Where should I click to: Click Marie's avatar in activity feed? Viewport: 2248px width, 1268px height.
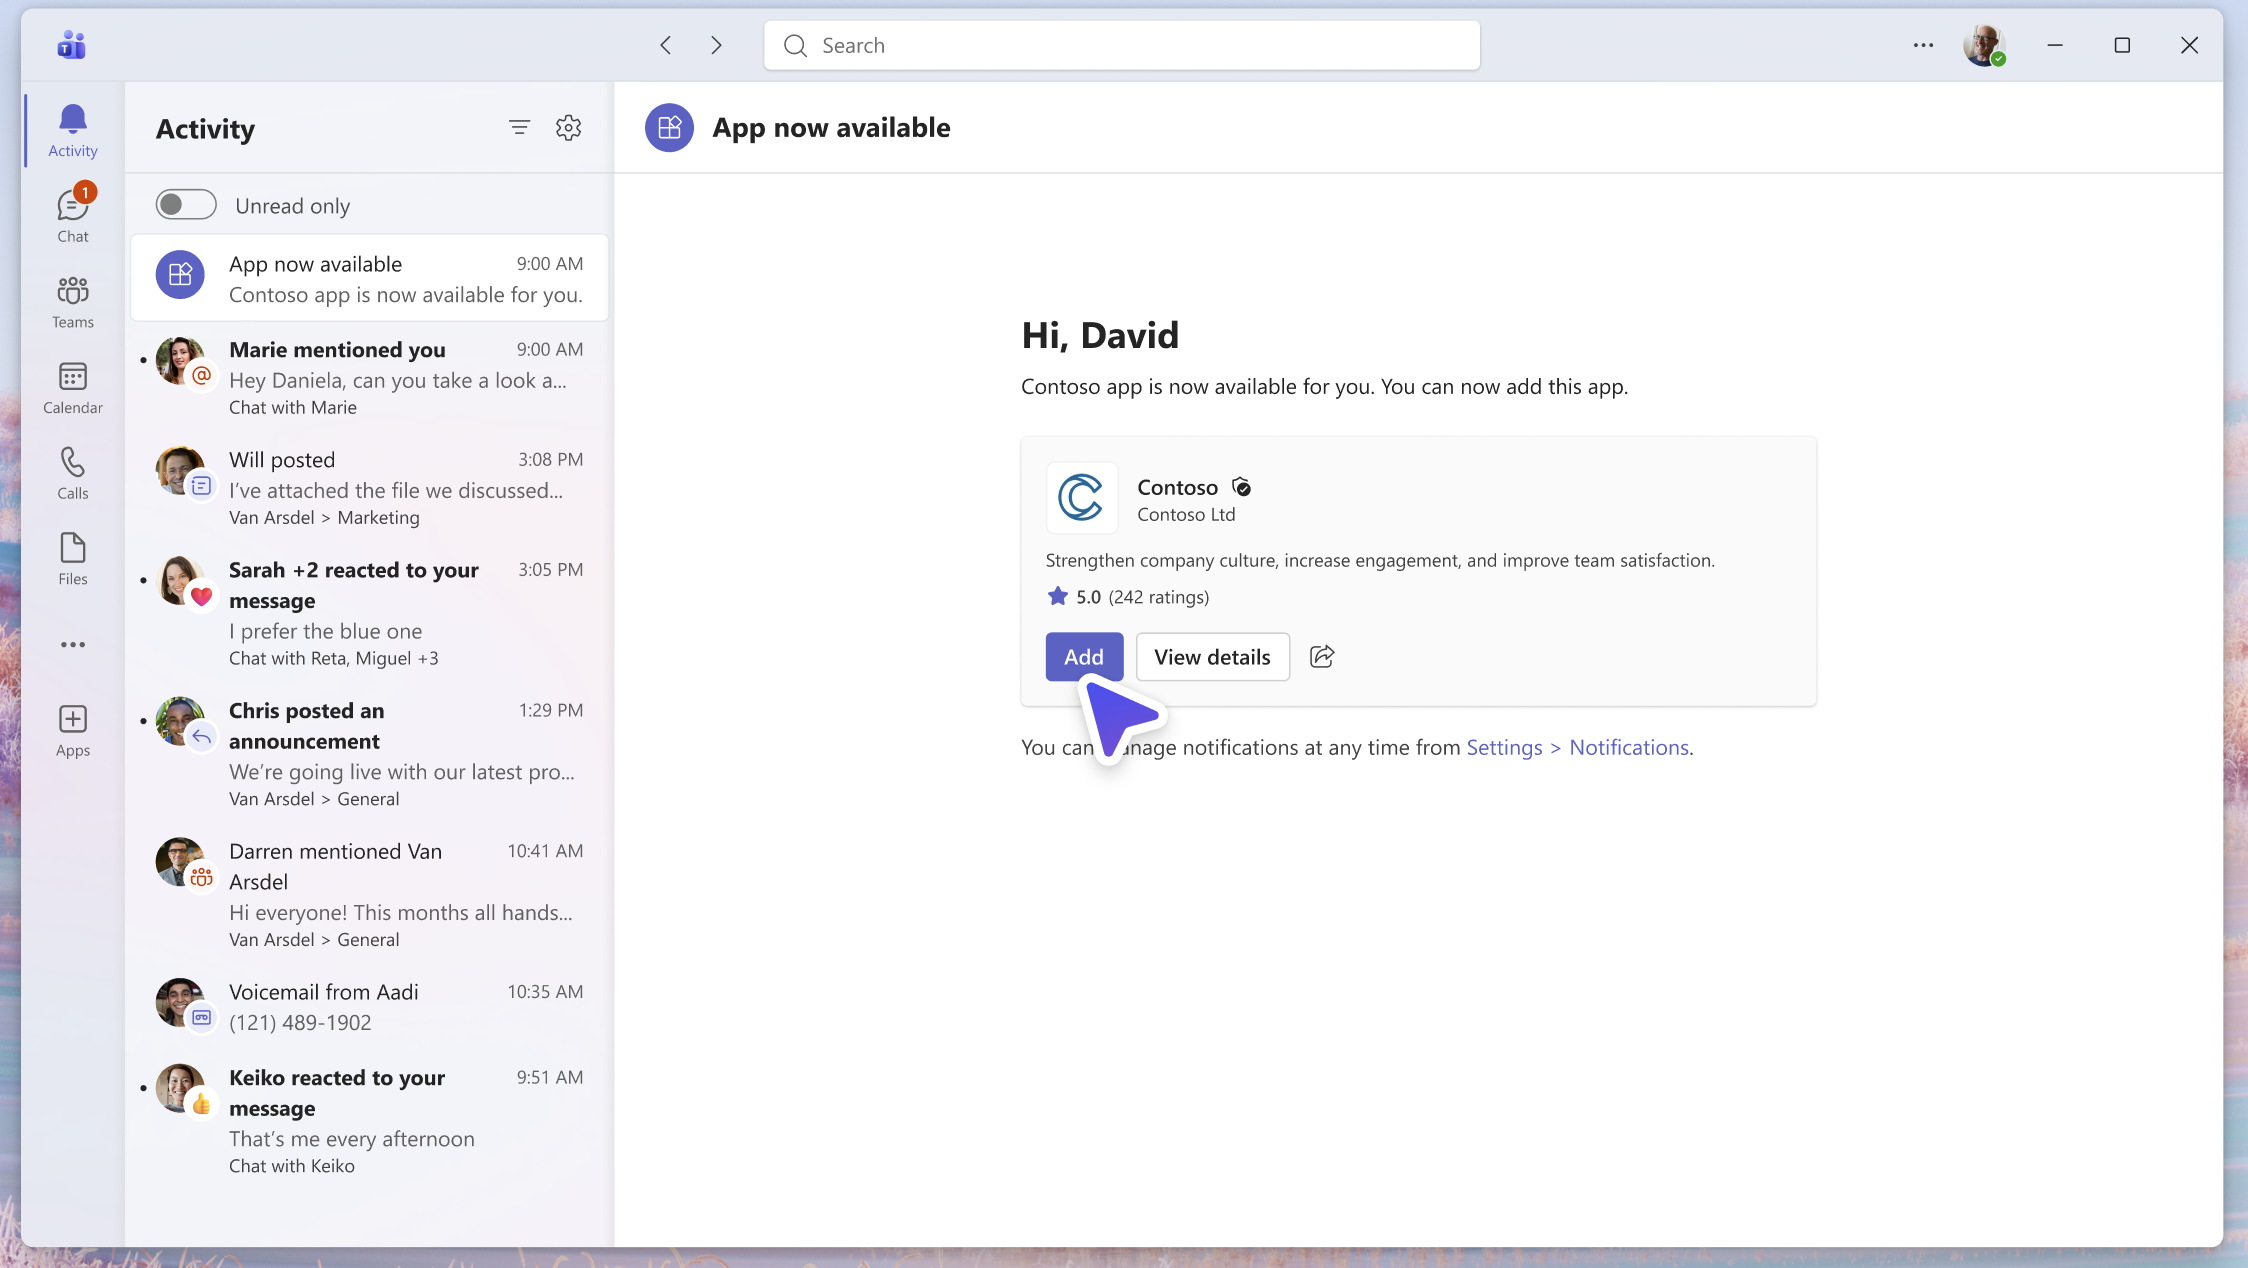(x=180, y=360)
